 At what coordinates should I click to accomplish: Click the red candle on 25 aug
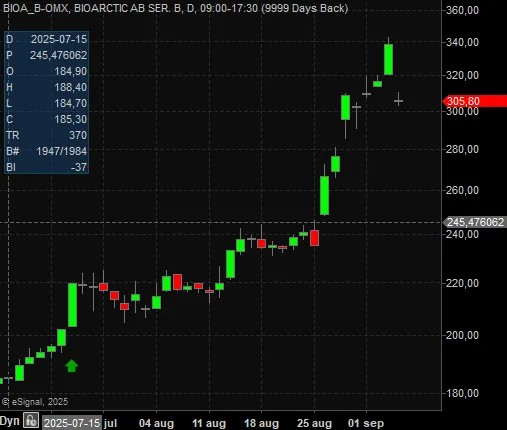point(314,238)
